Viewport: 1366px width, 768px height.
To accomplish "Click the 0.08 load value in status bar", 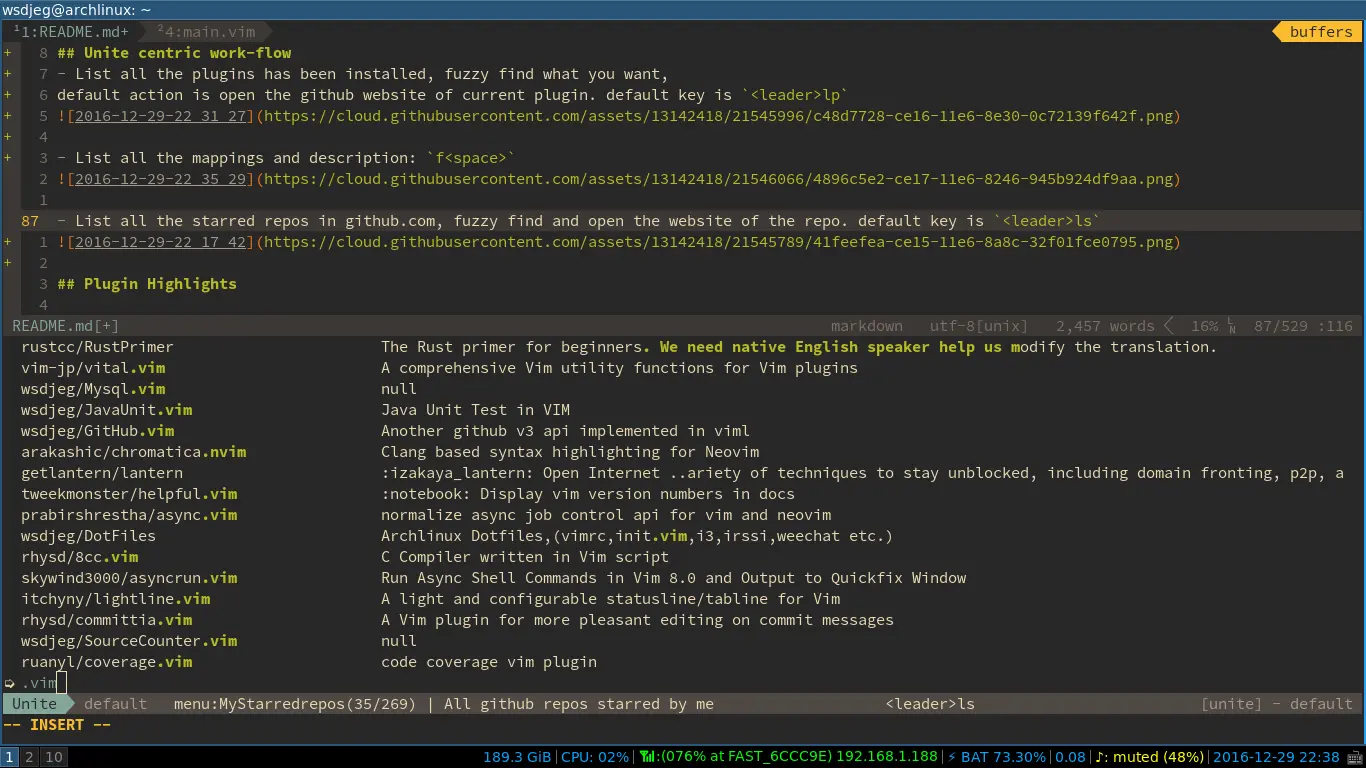I will [1070, 757].
